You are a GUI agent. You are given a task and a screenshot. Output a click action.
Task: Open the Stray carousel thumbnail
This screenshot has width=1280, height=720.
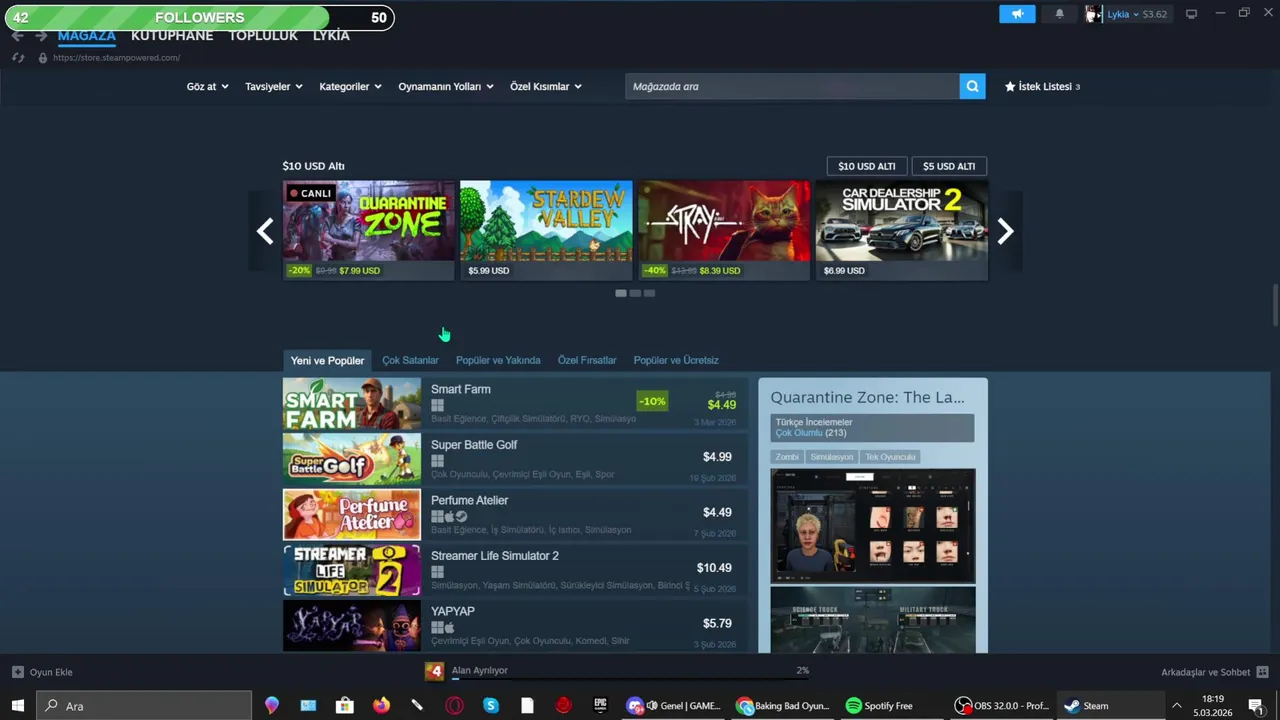[724, 230]
